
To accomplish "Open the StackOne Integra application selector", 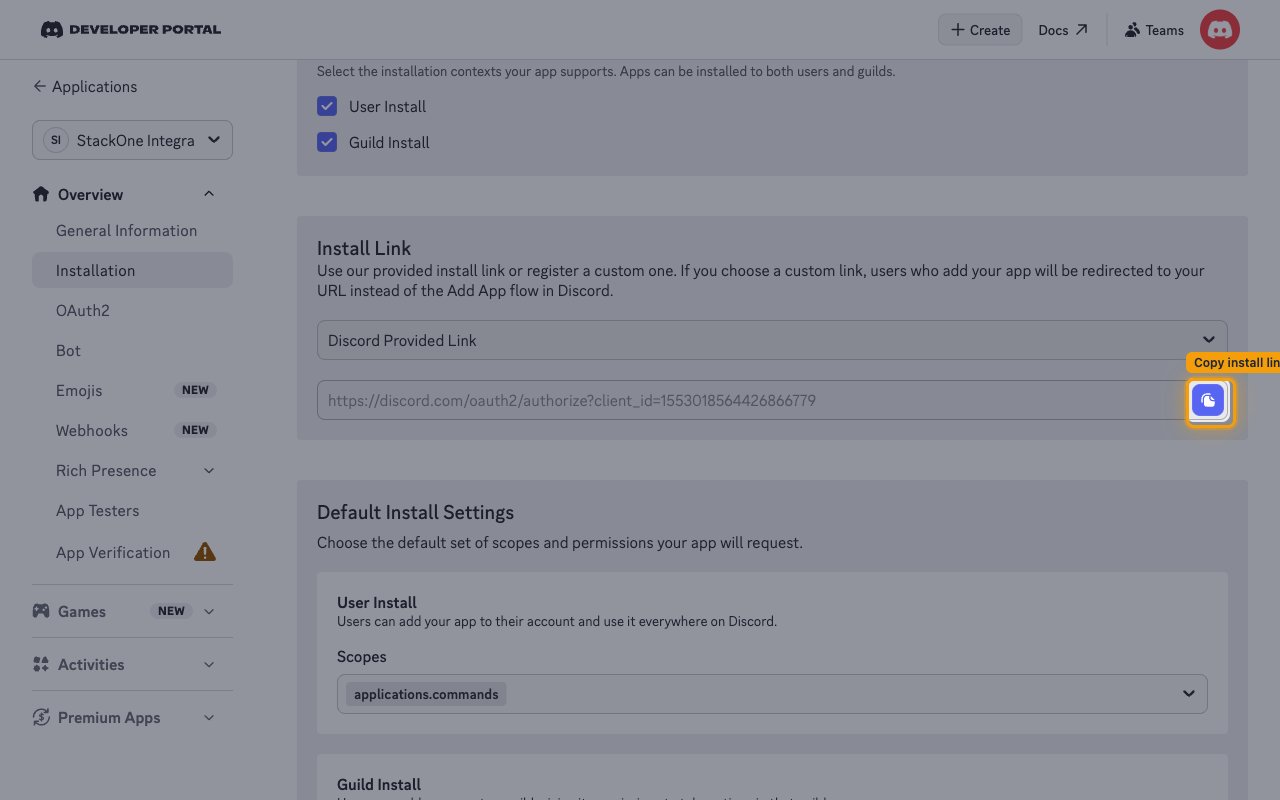I will (132, 140).
